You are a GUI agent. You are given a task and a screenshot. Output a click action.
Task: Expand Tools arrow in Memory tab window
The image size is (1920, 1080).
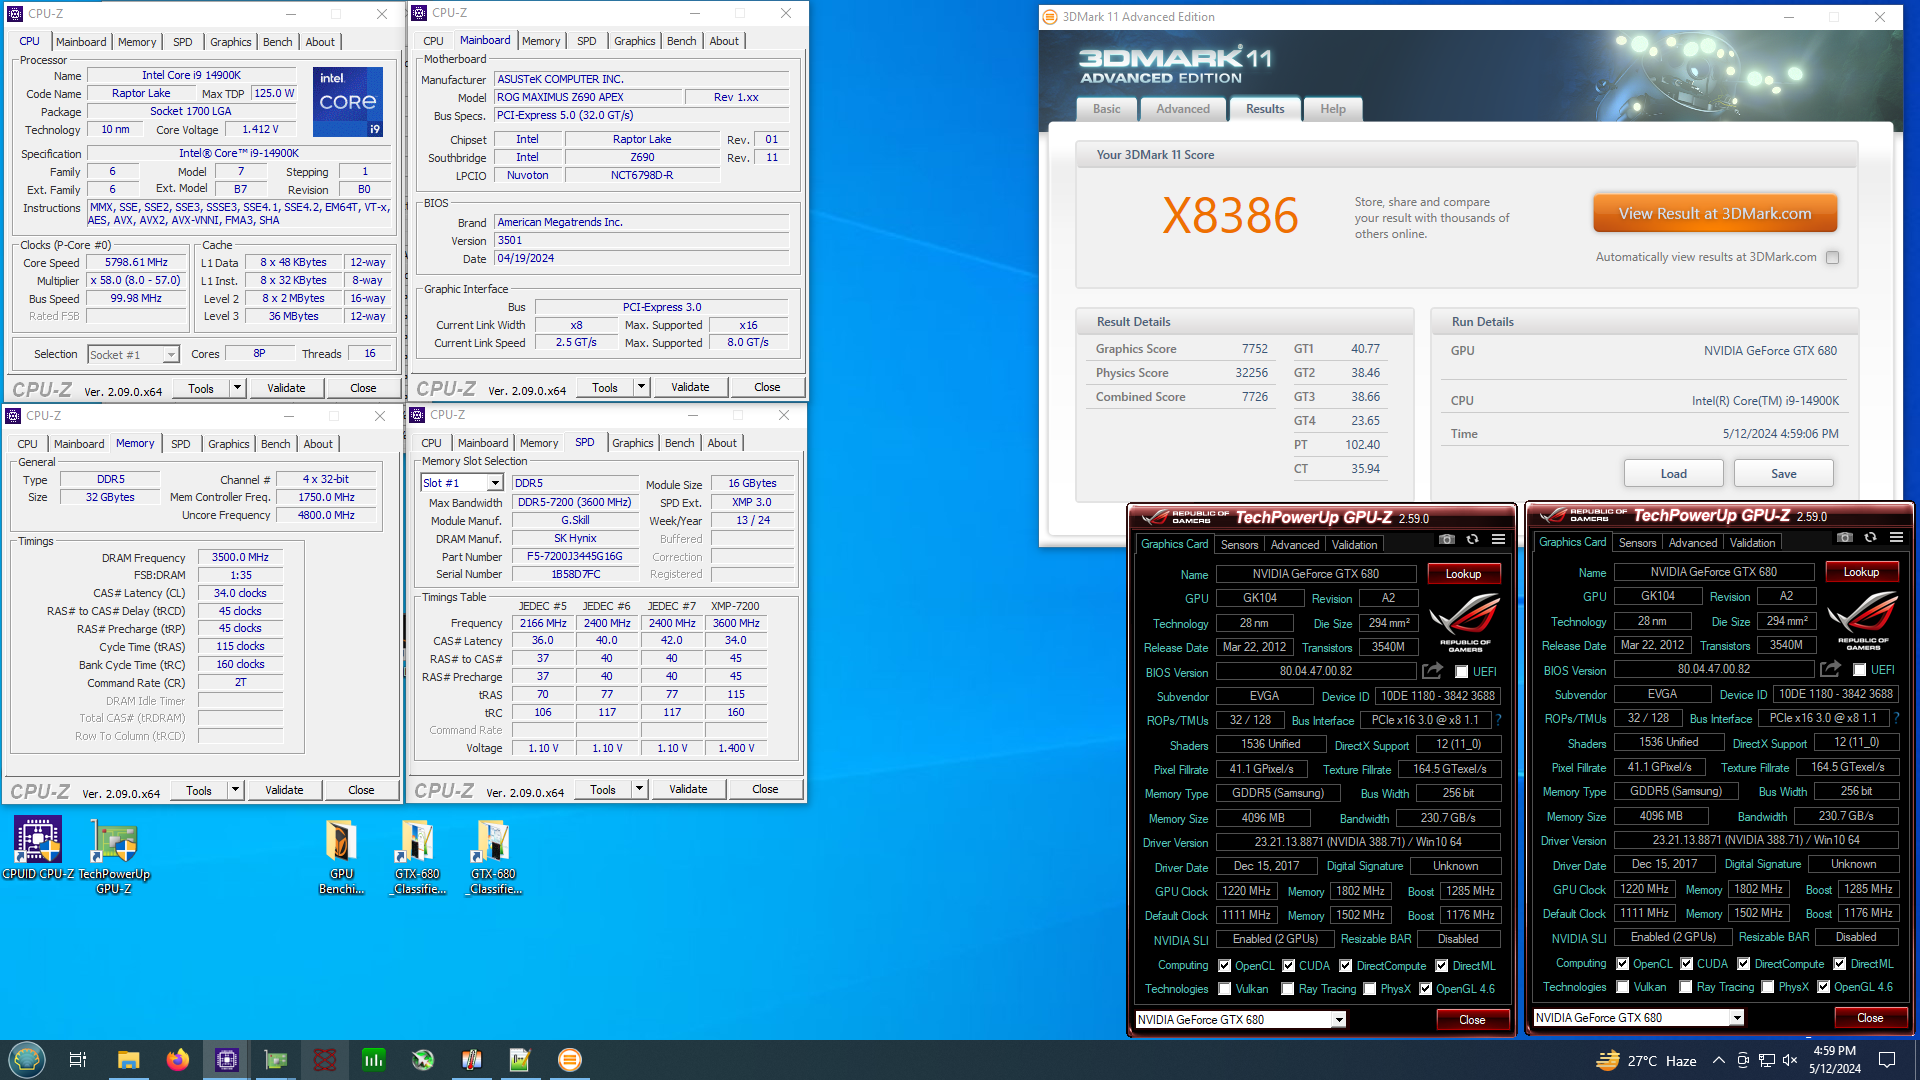click(x=235, y=790)
